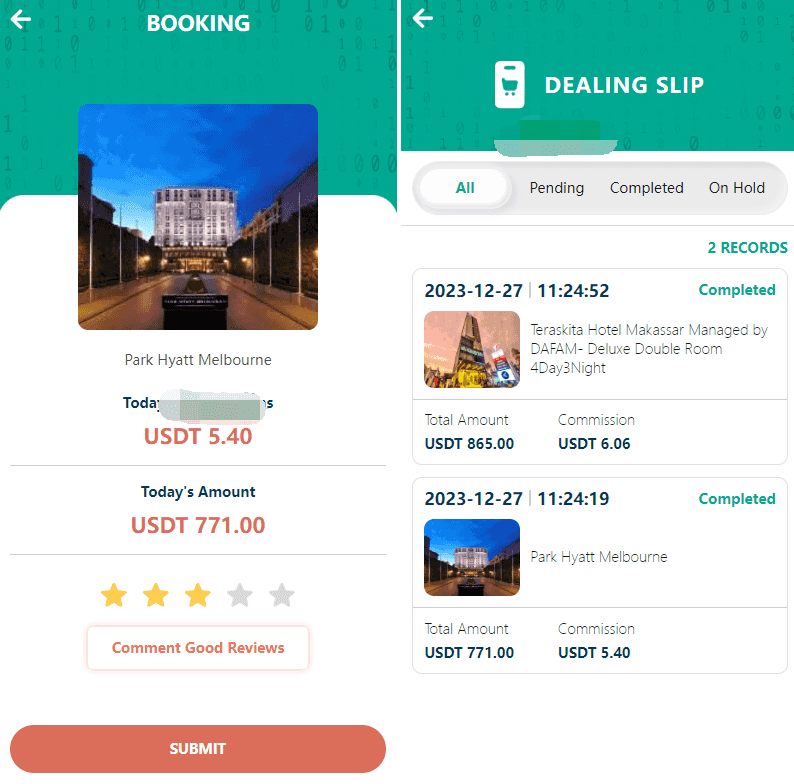
Task: Set rating to five stars
Action: pyautogui.click(x=282, y=595)
